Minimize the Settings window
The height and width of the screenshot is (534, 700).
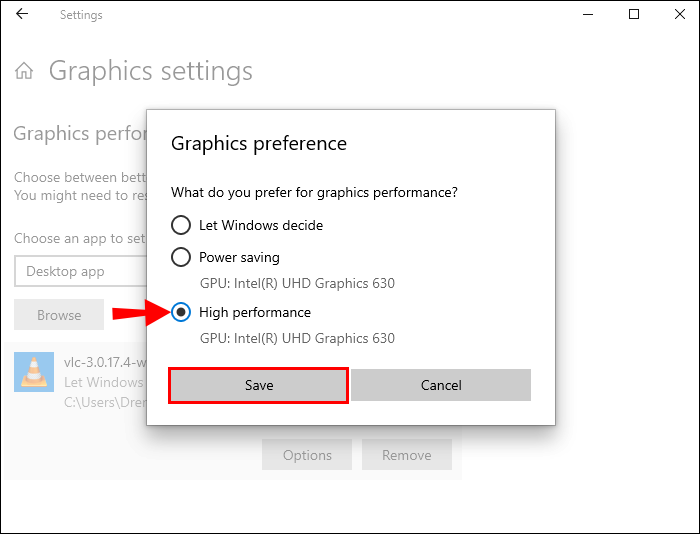pos(588,14)
